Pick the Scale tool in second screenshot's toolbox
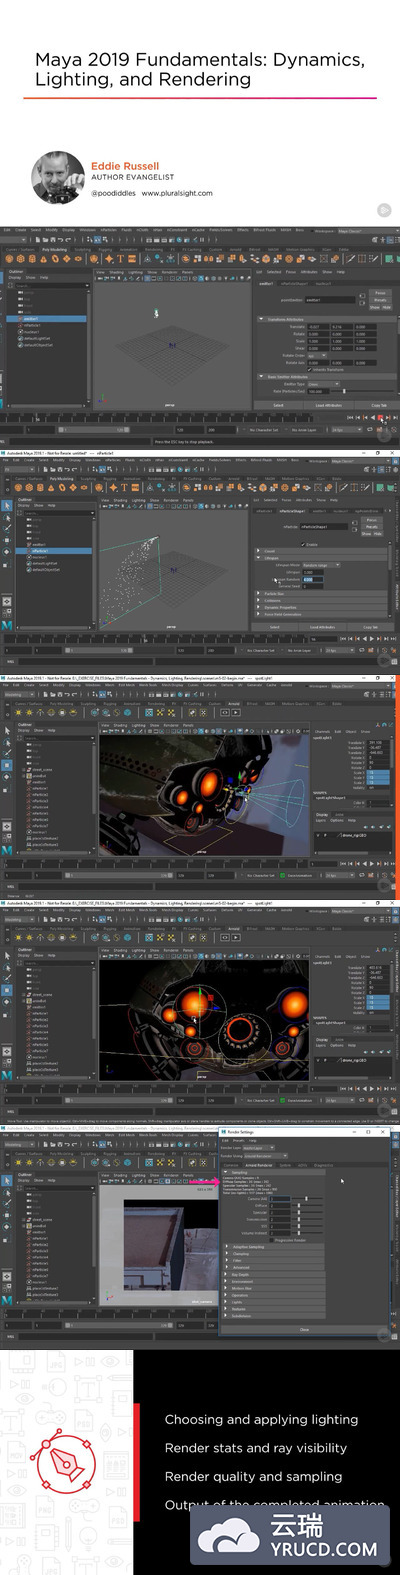 tap(7, 564)
